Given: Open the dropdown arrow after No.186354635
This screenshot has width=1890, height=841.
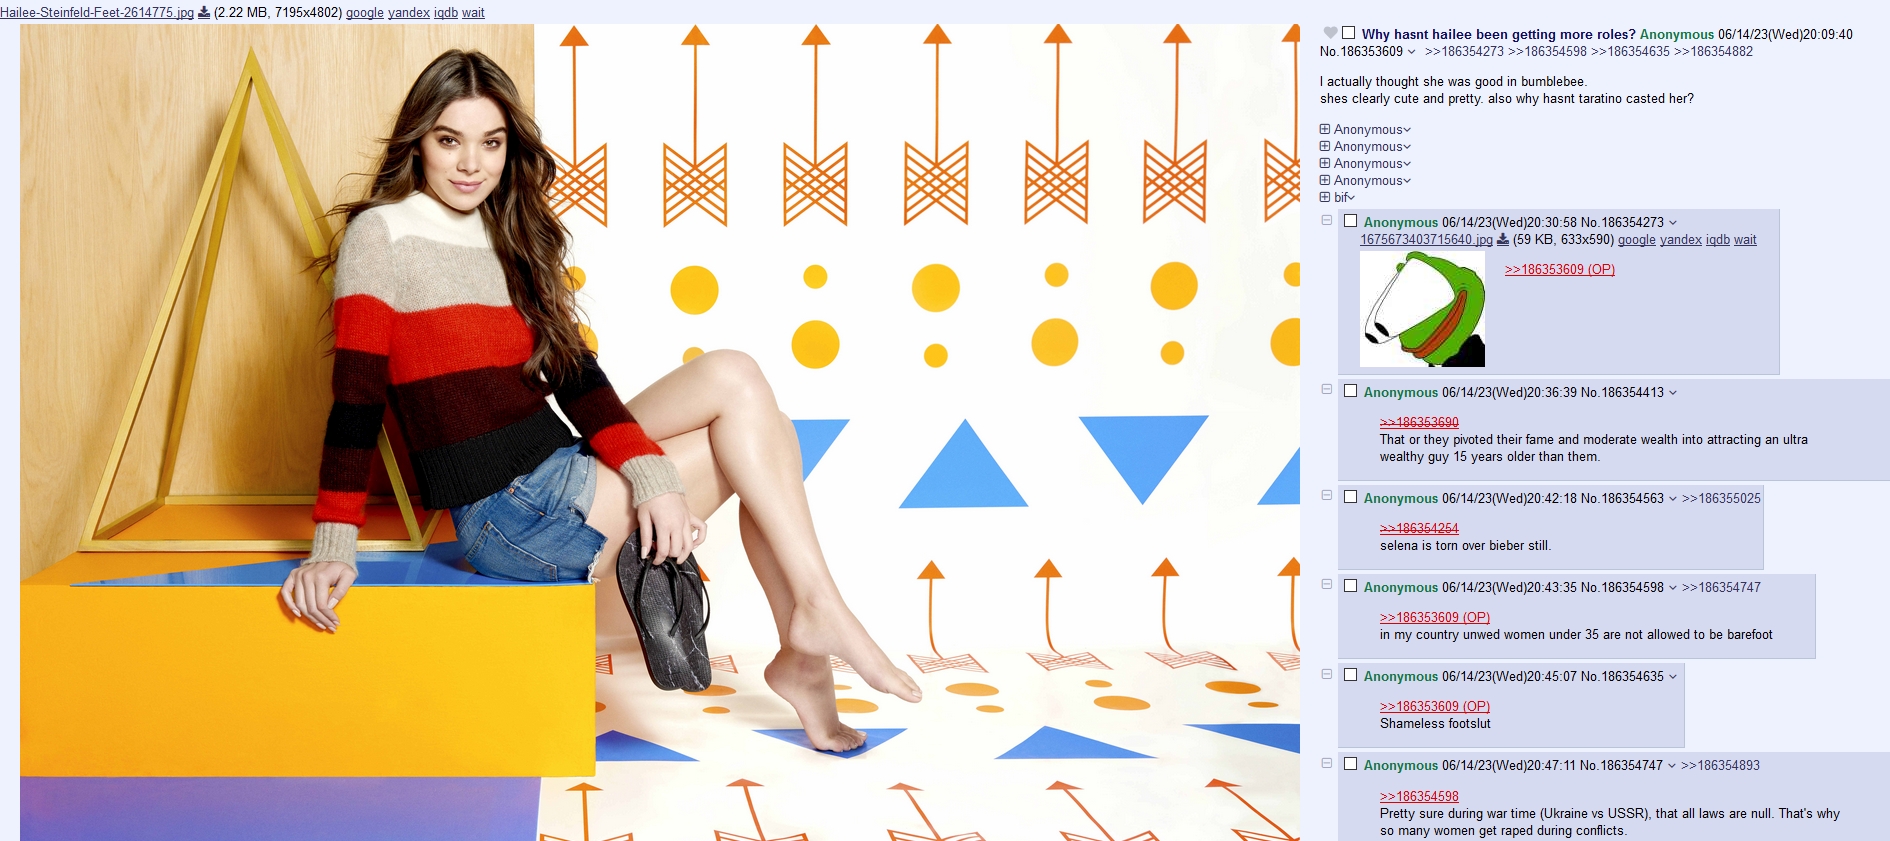Looking at the screenshot, I should click(1673, 677).
